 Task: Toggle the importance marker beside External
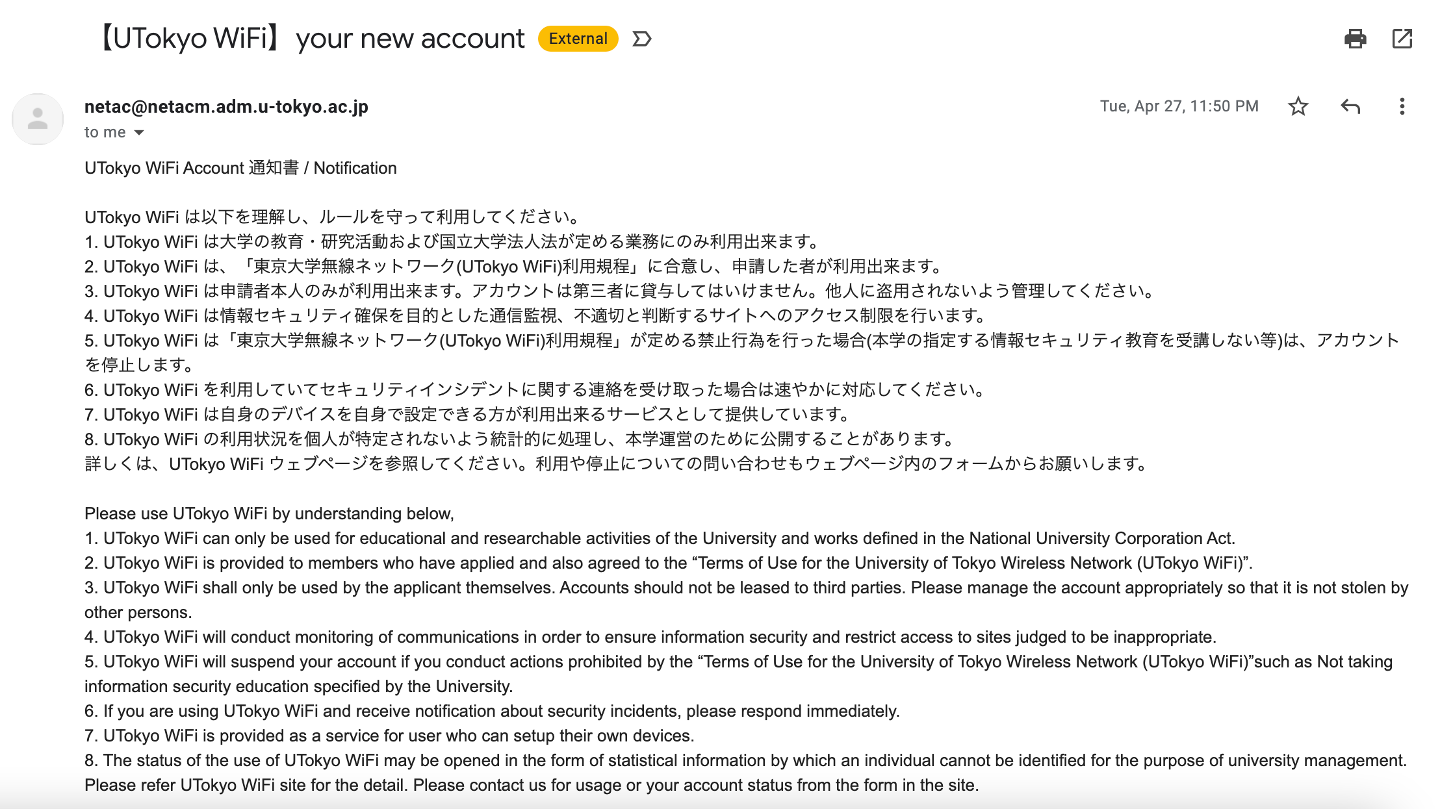[x=643, y=39]
